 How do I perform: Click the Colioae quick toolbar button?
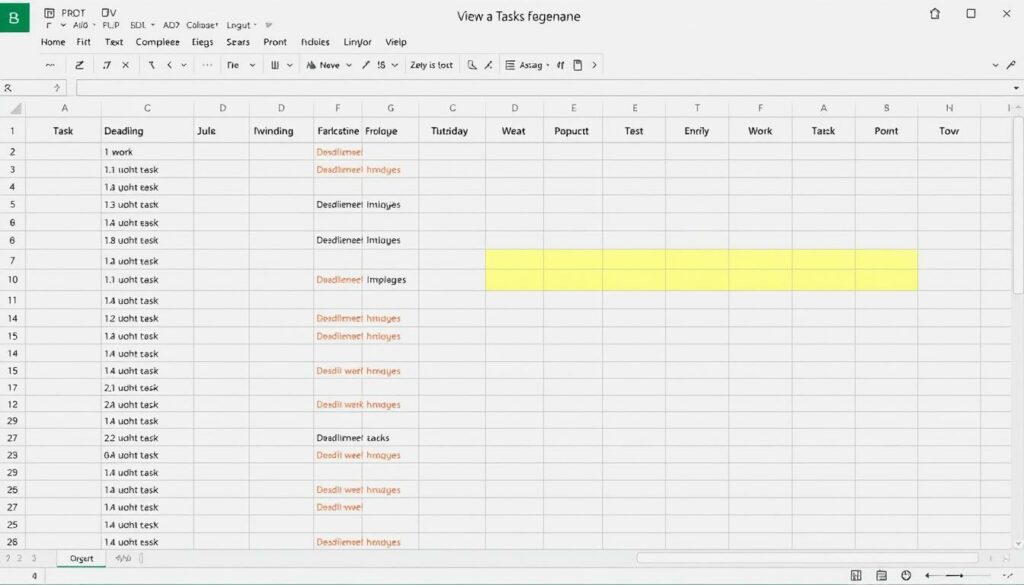point(202,25)
